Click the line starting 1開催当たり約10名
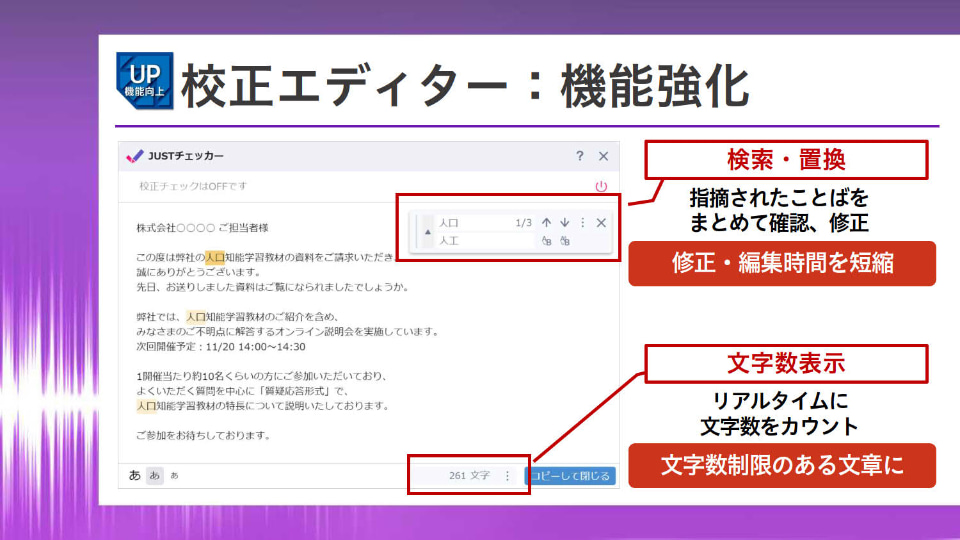Image resolution: width=960 pixels, height=540 pixels. [262, 376]
